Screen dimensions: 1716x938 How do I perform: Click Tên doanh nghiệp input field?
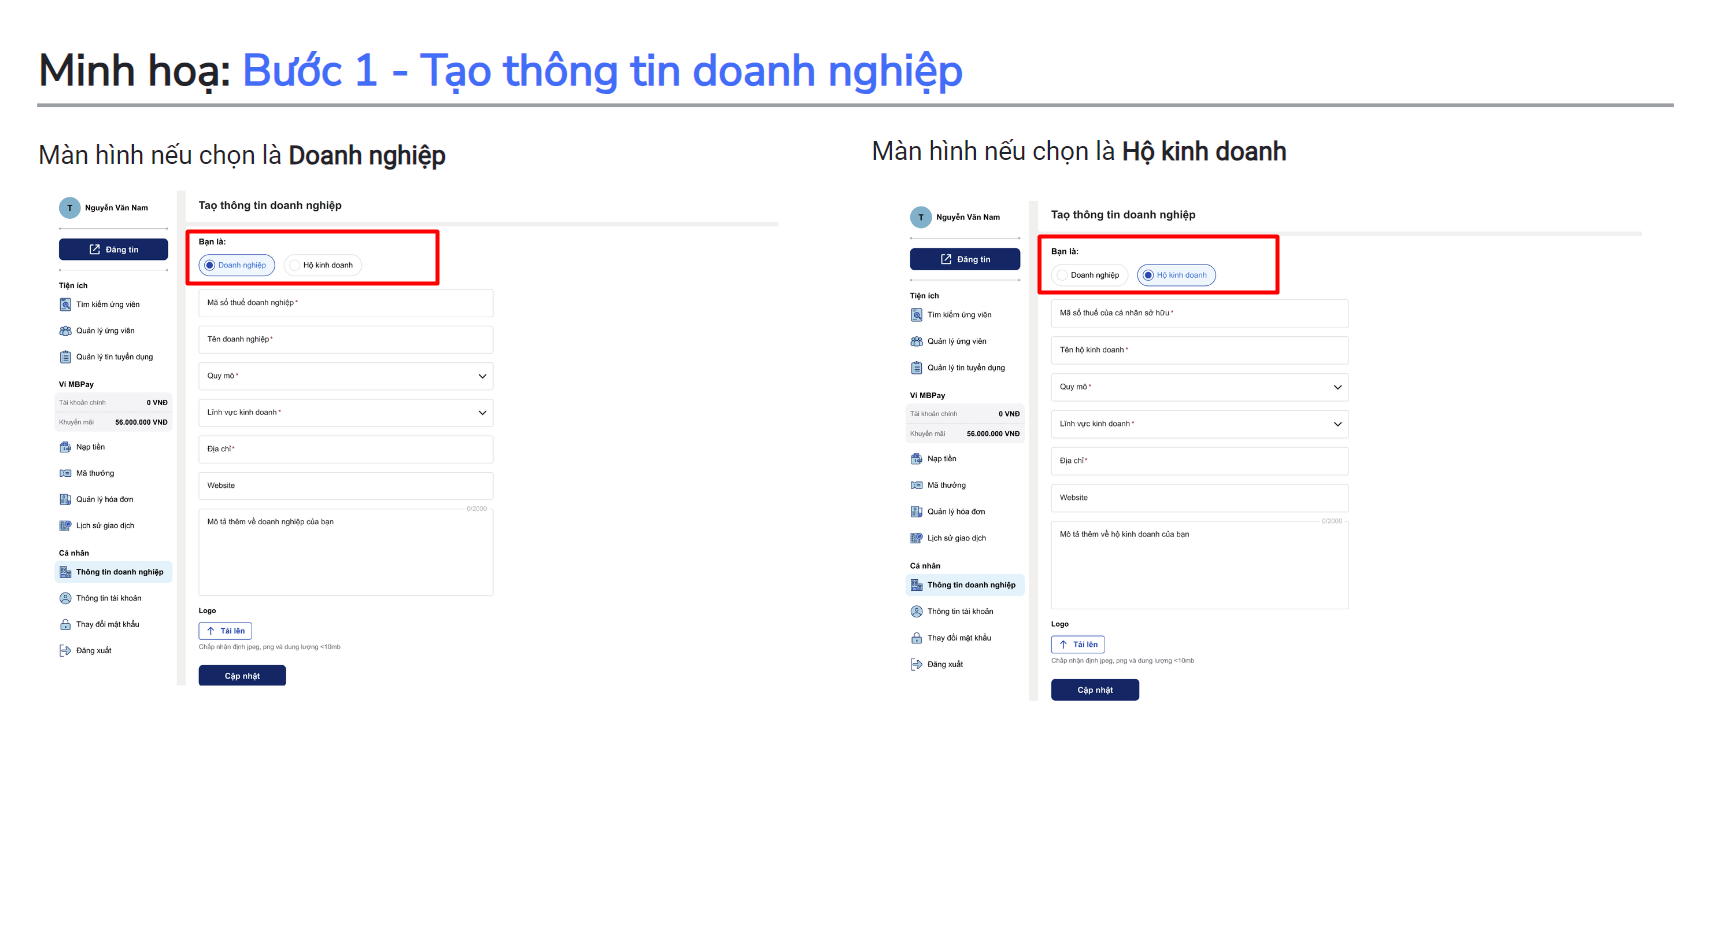coord(346,340)
